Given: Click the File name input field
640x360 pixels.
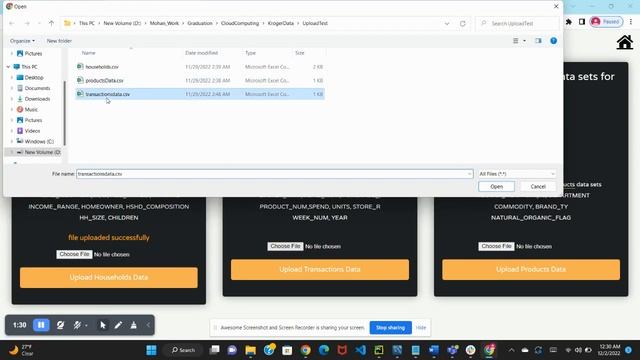Looking at the screenshot, I should point(274,174).
